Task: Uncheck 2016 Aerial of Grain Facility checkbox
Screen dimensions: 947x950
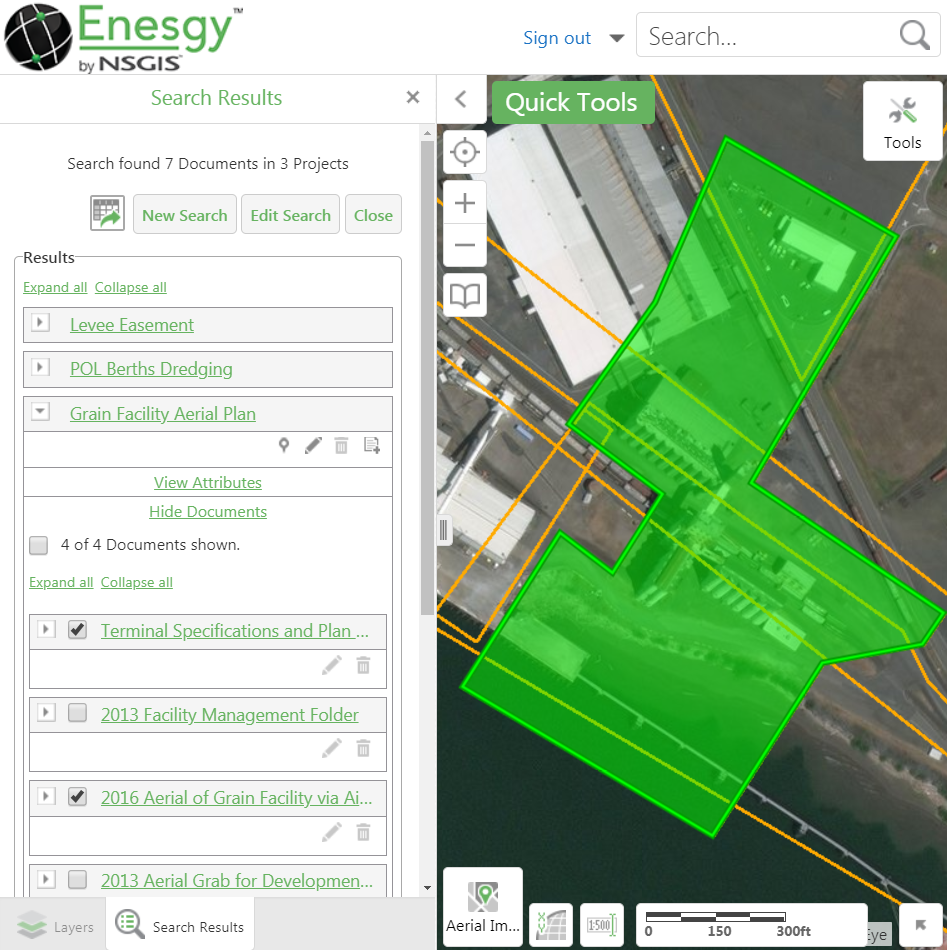Action: 78,796
